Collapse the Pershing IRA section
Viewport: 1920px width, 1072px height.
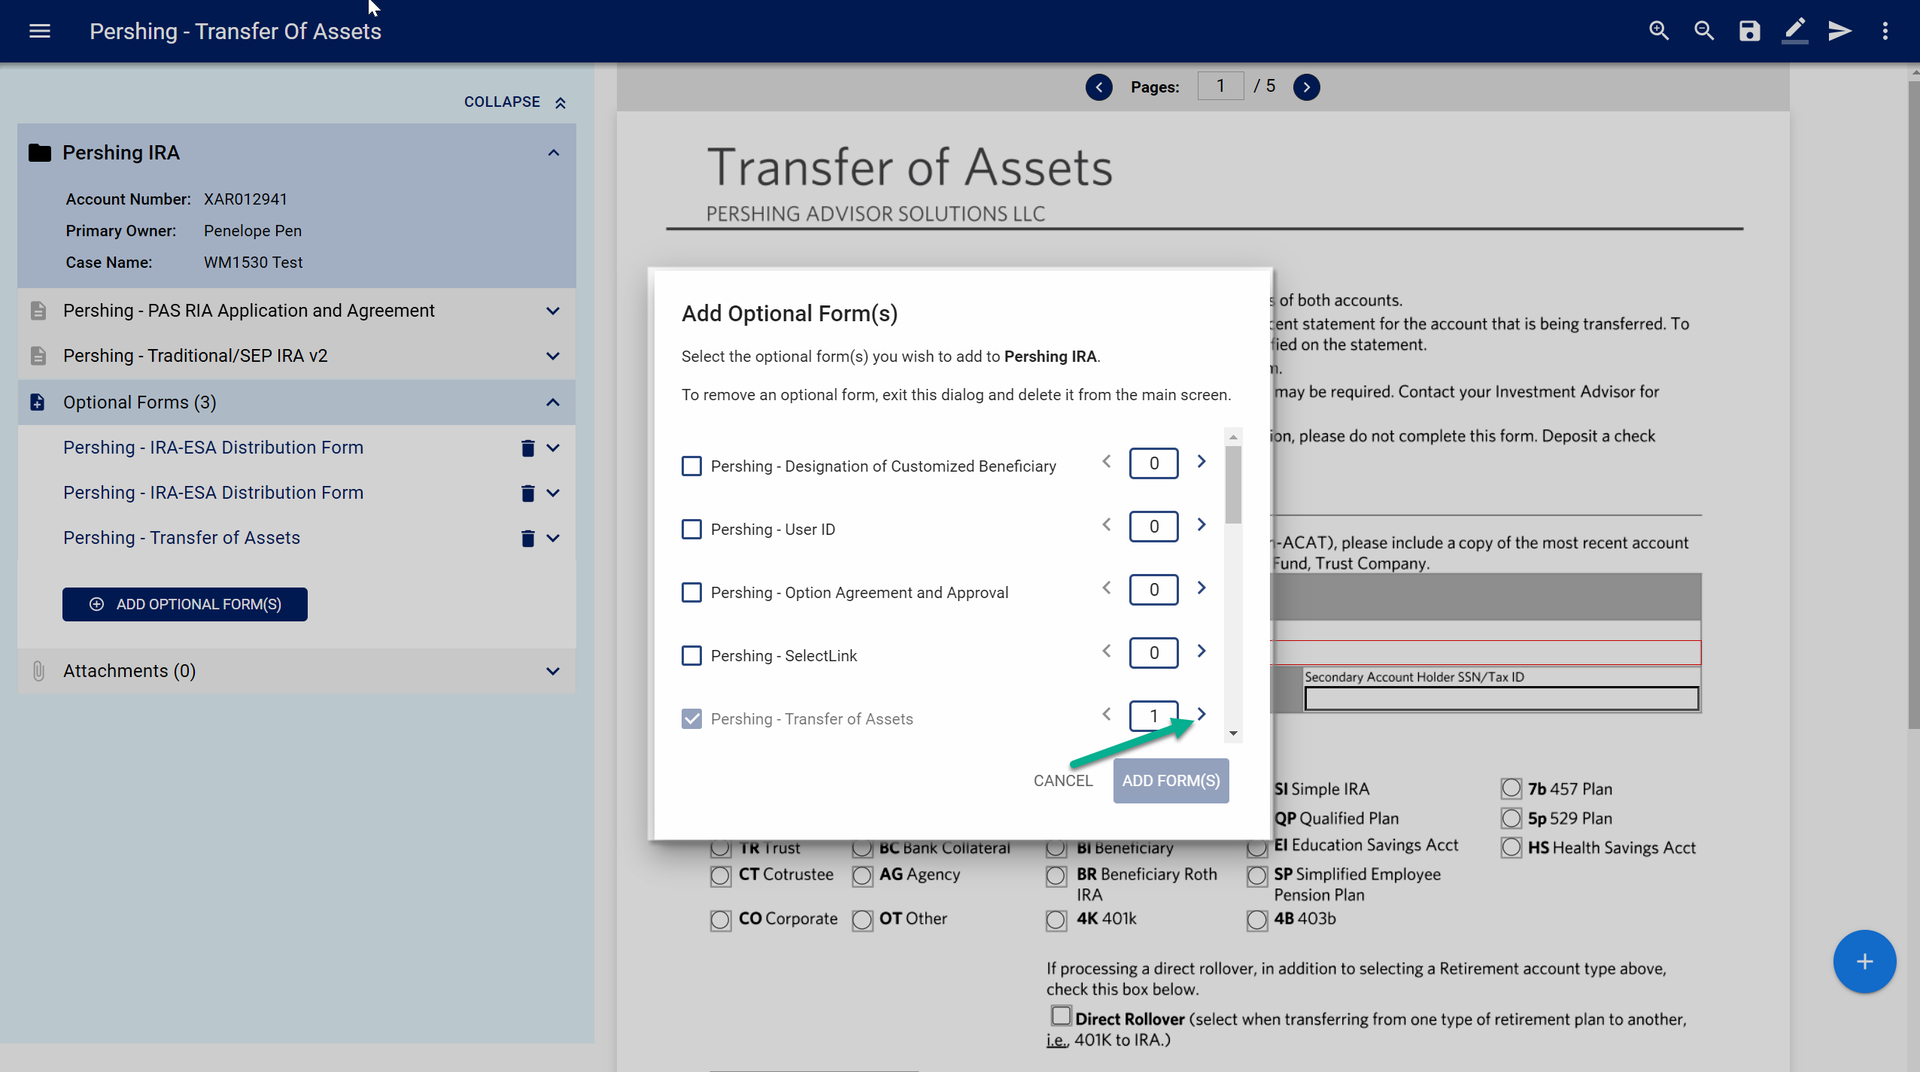tap(553, 153)
